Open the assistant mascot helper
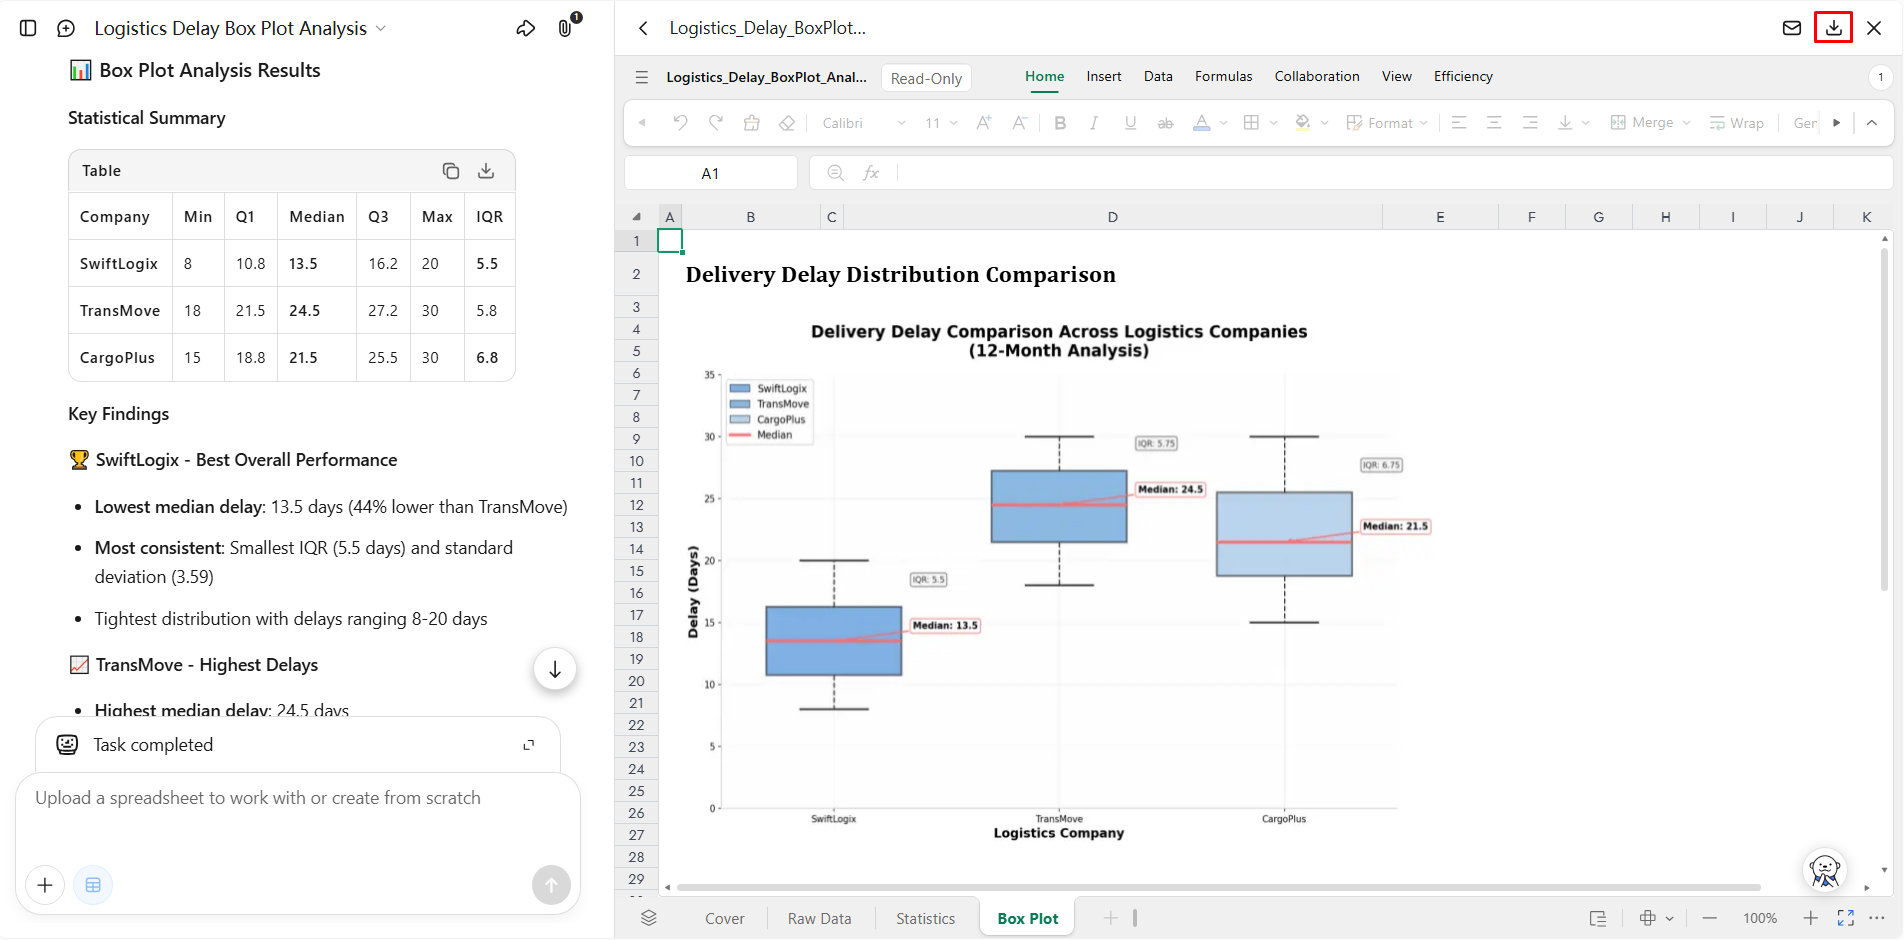 (1825, 870)
